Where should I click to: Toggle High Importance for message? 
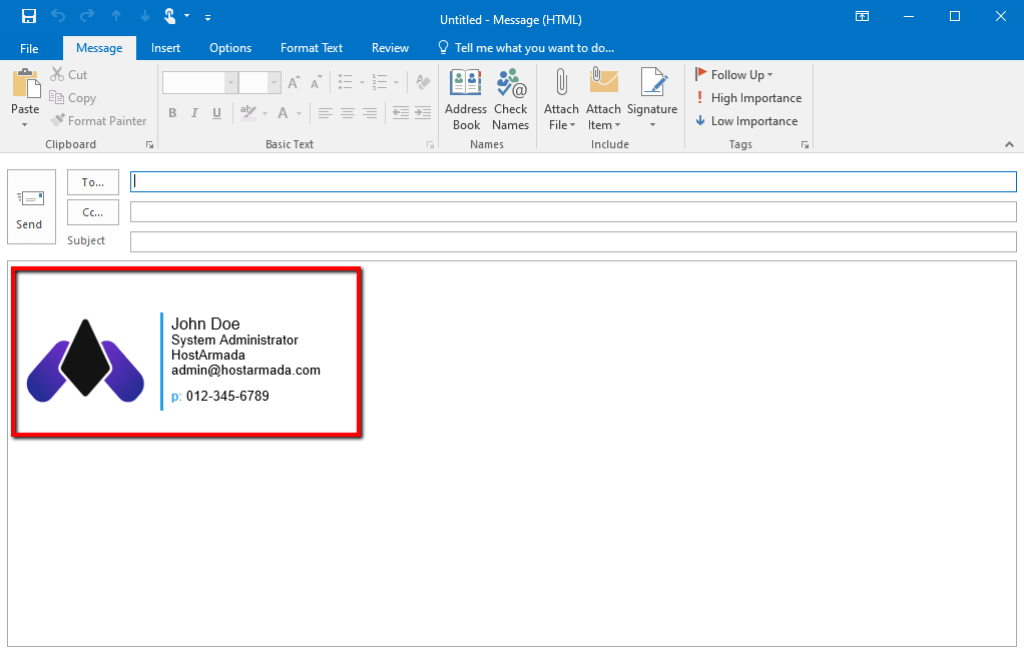pyautogui.click(x=748, y=98)
